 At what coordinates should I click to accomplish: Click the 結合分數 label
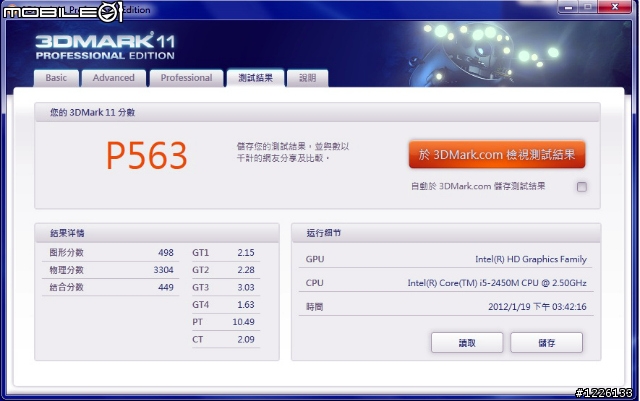[67, 287]
